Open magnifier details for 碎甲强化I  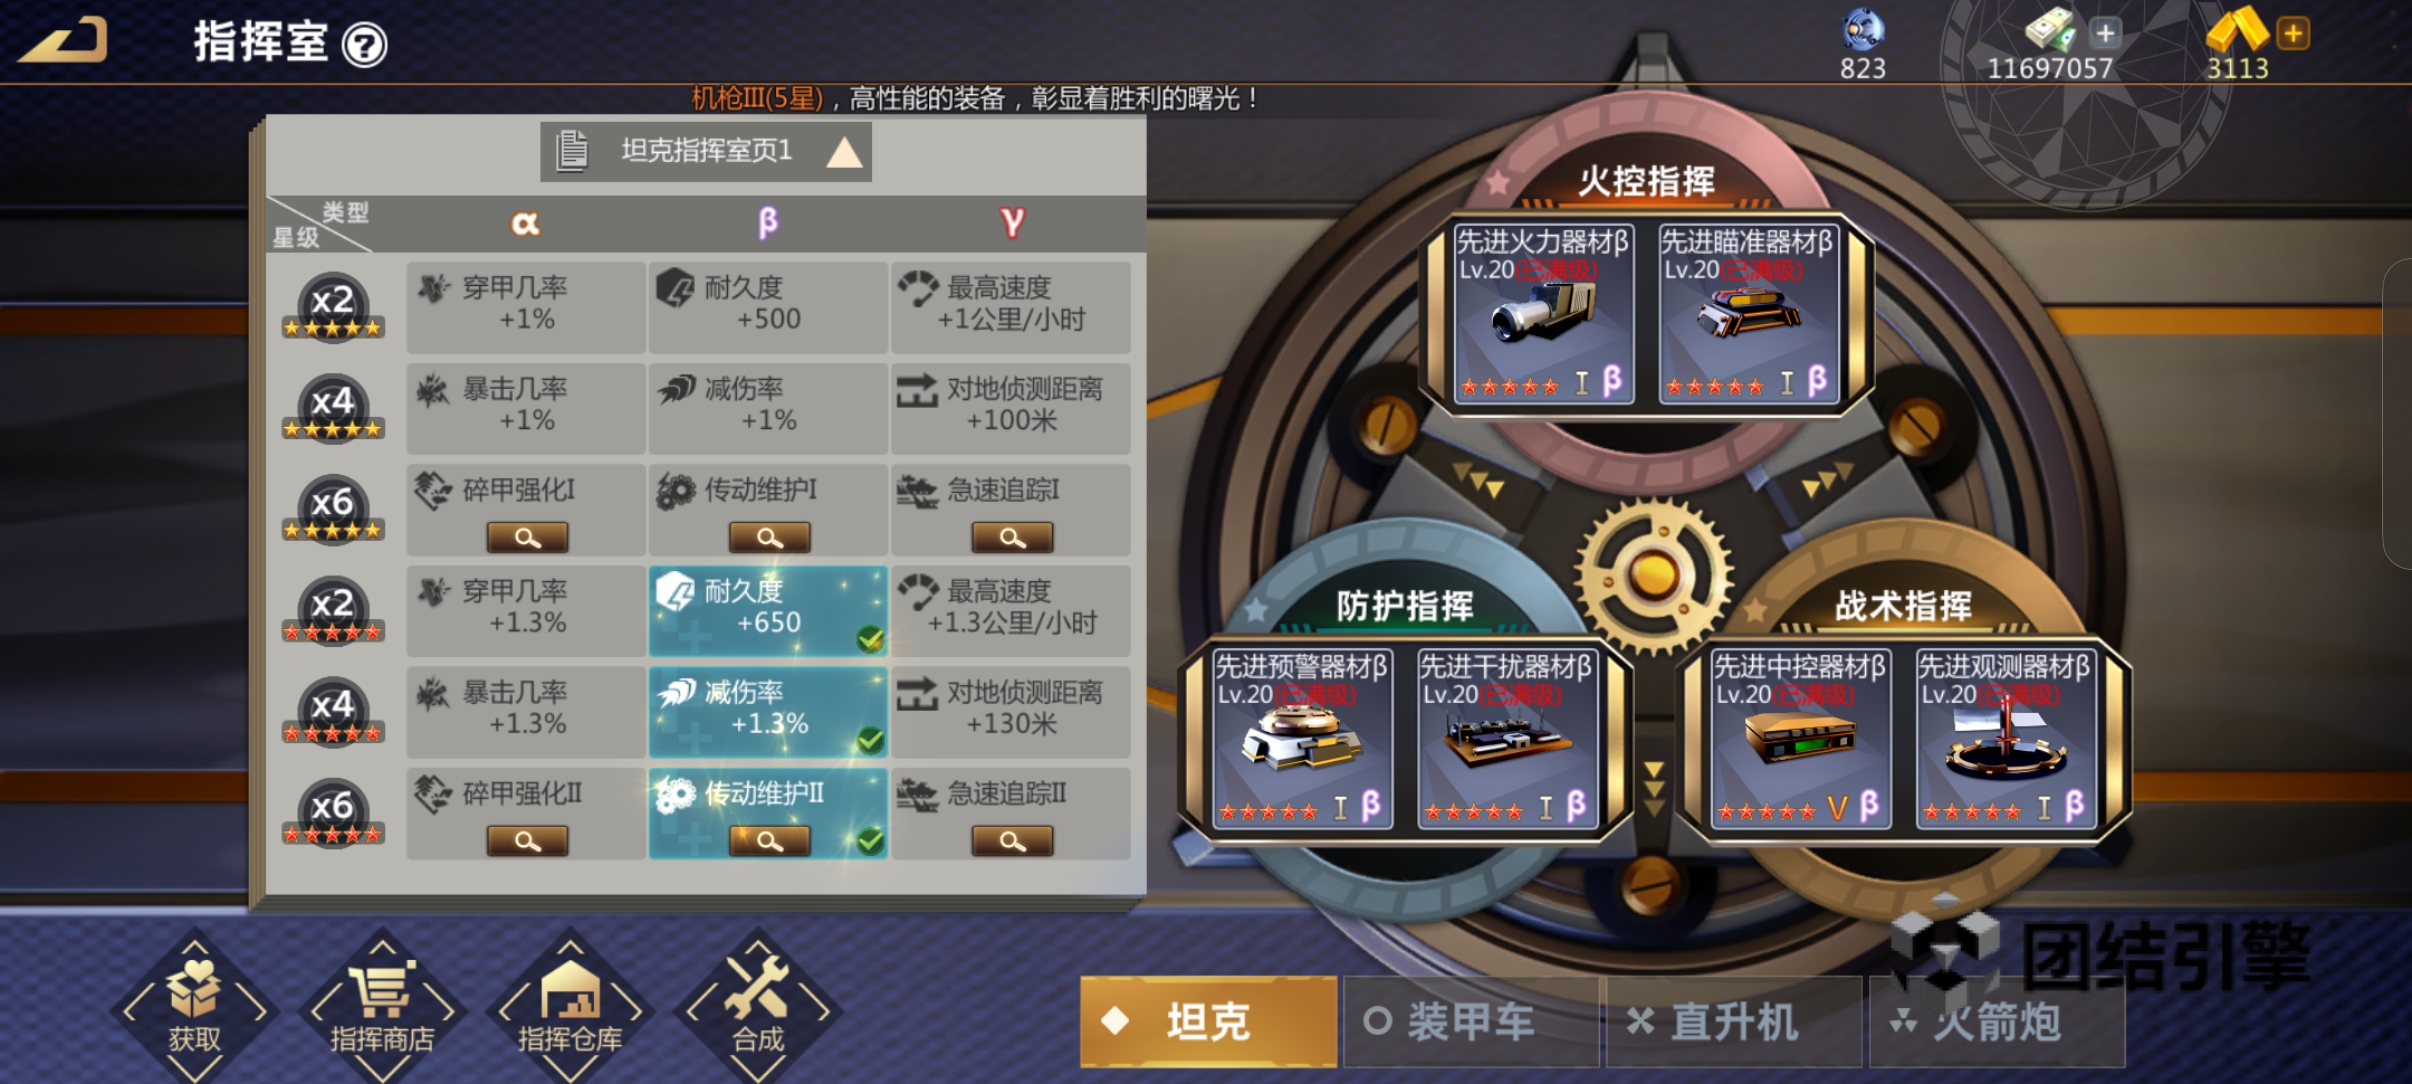tap(527, 538)
